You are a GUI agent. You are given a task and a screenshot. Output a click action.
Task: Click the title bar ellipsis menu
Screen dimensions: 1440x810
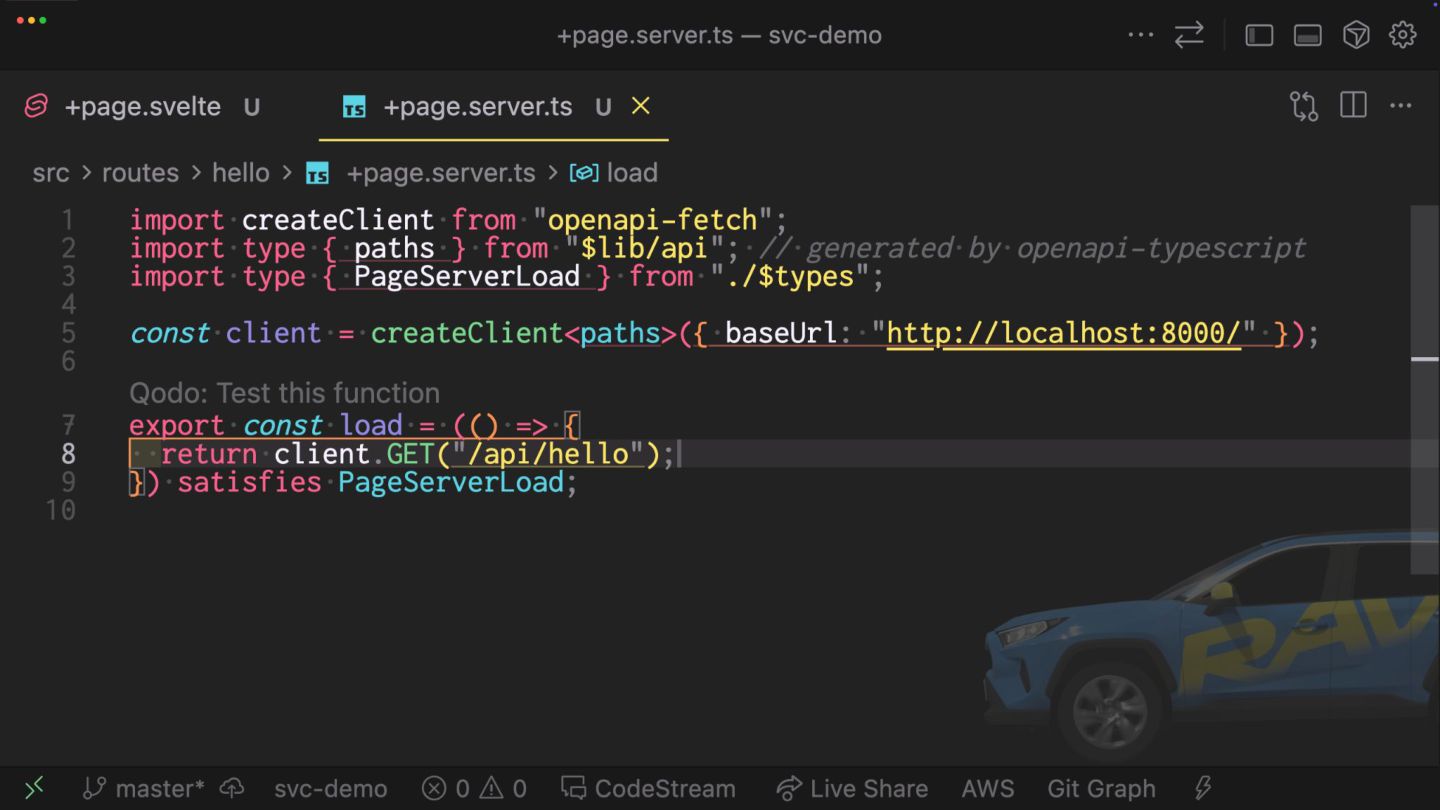point(1140,35)
